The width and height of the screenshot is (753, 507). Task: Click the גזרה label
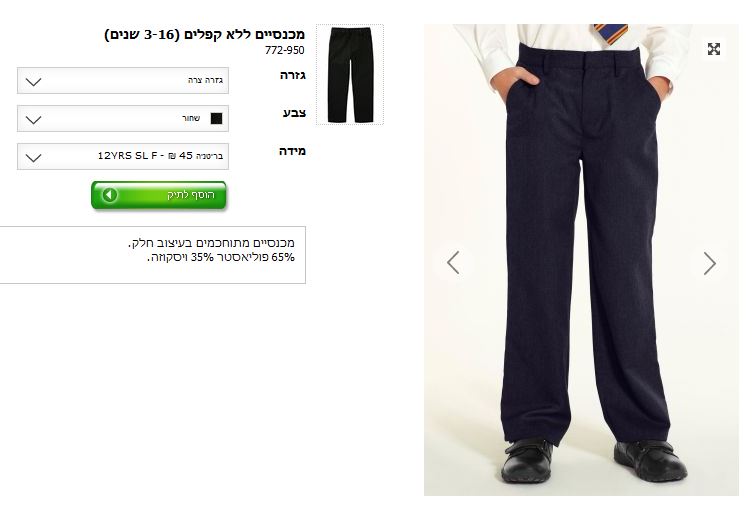coord(293,75)
